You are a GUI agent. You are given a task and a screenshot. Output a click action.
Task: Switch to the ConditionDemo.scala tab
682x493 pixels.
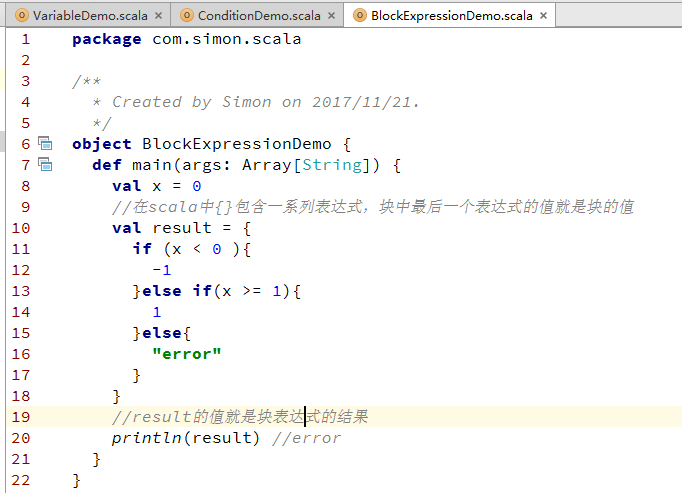pyautogui.click(x=259, y=16)
